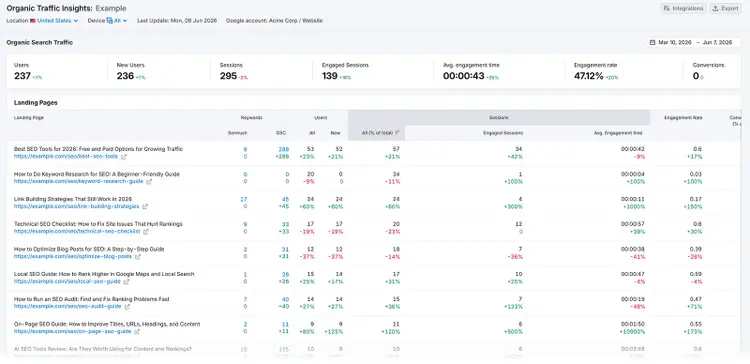Viewport: 750px width, 364px height.
Task: Open external link icon for link-building-strategies URL
Action: coord(145,207)
